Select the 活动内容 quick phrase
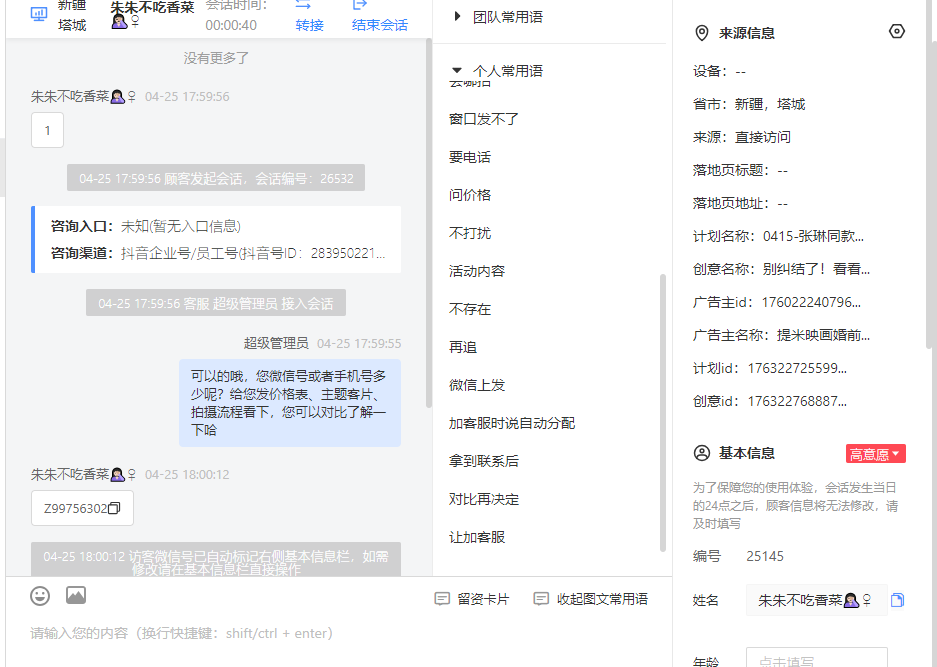This screenshot has width=937, height=667. point(477,271)
